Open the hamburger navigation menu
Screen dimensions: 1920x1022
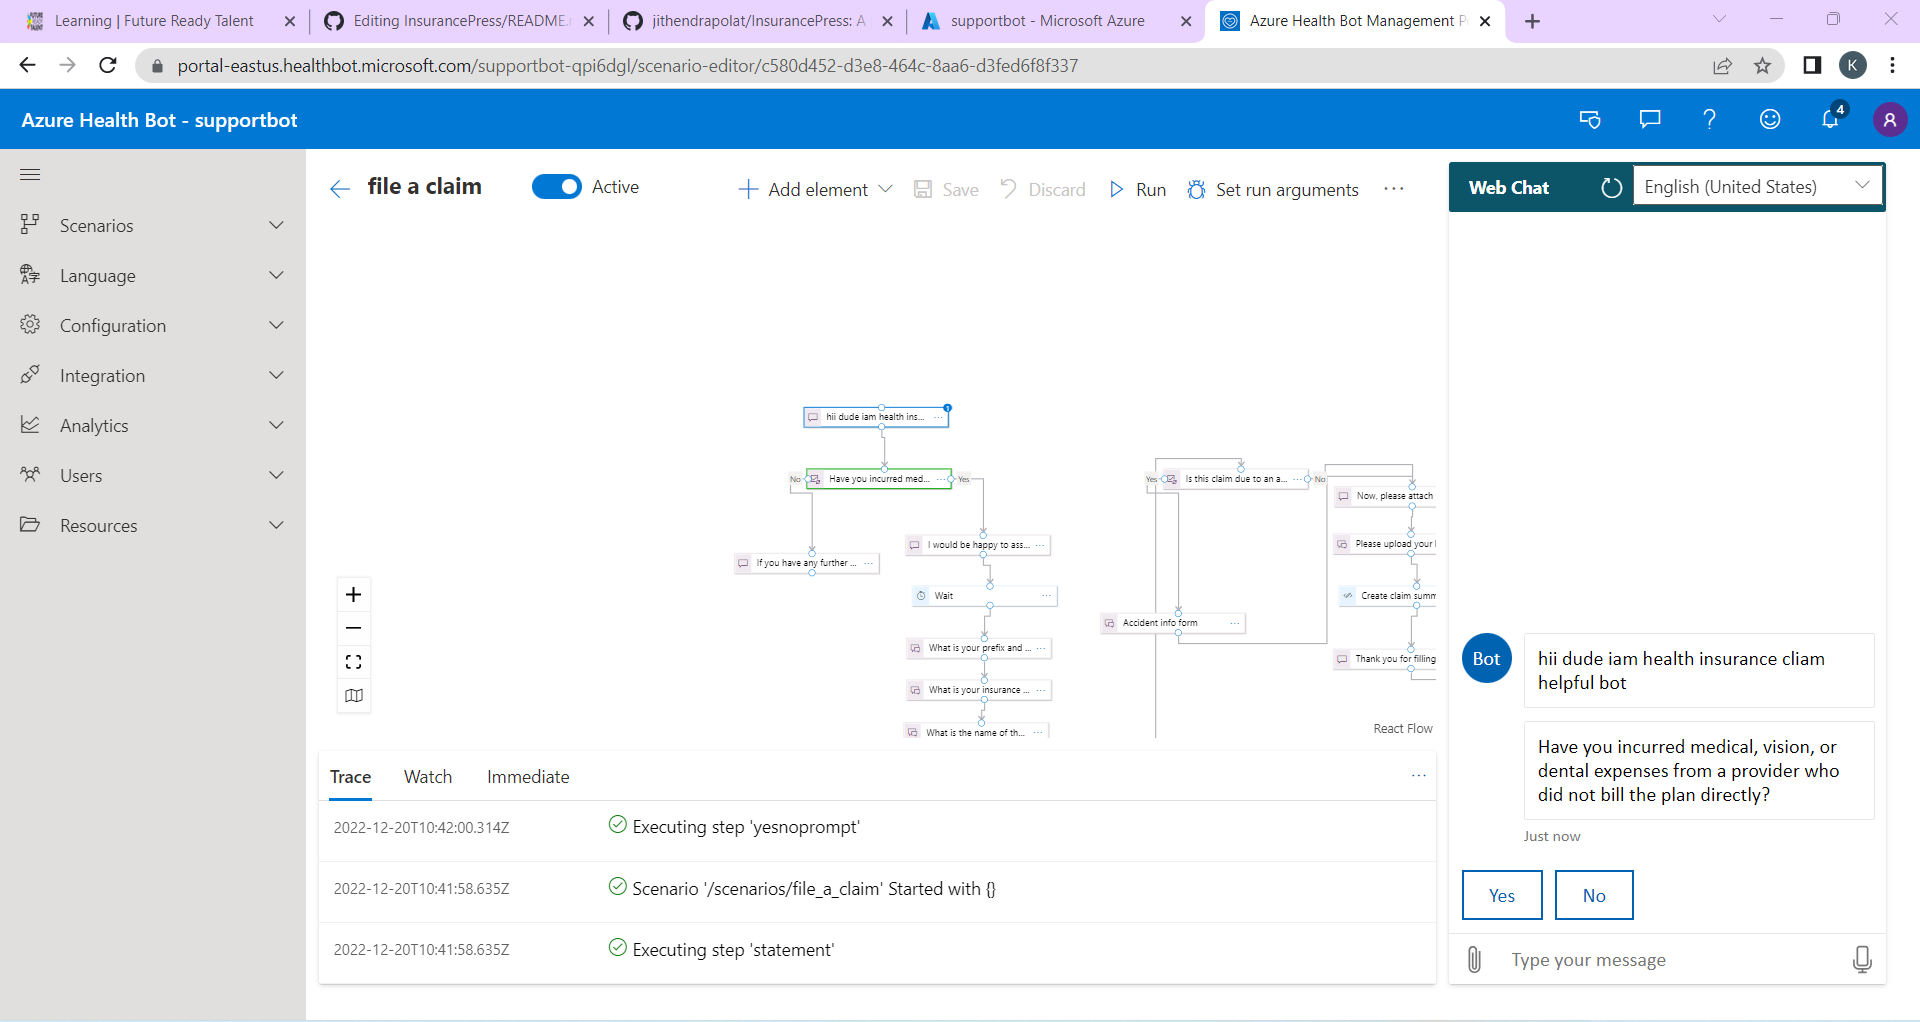[30, 175]
